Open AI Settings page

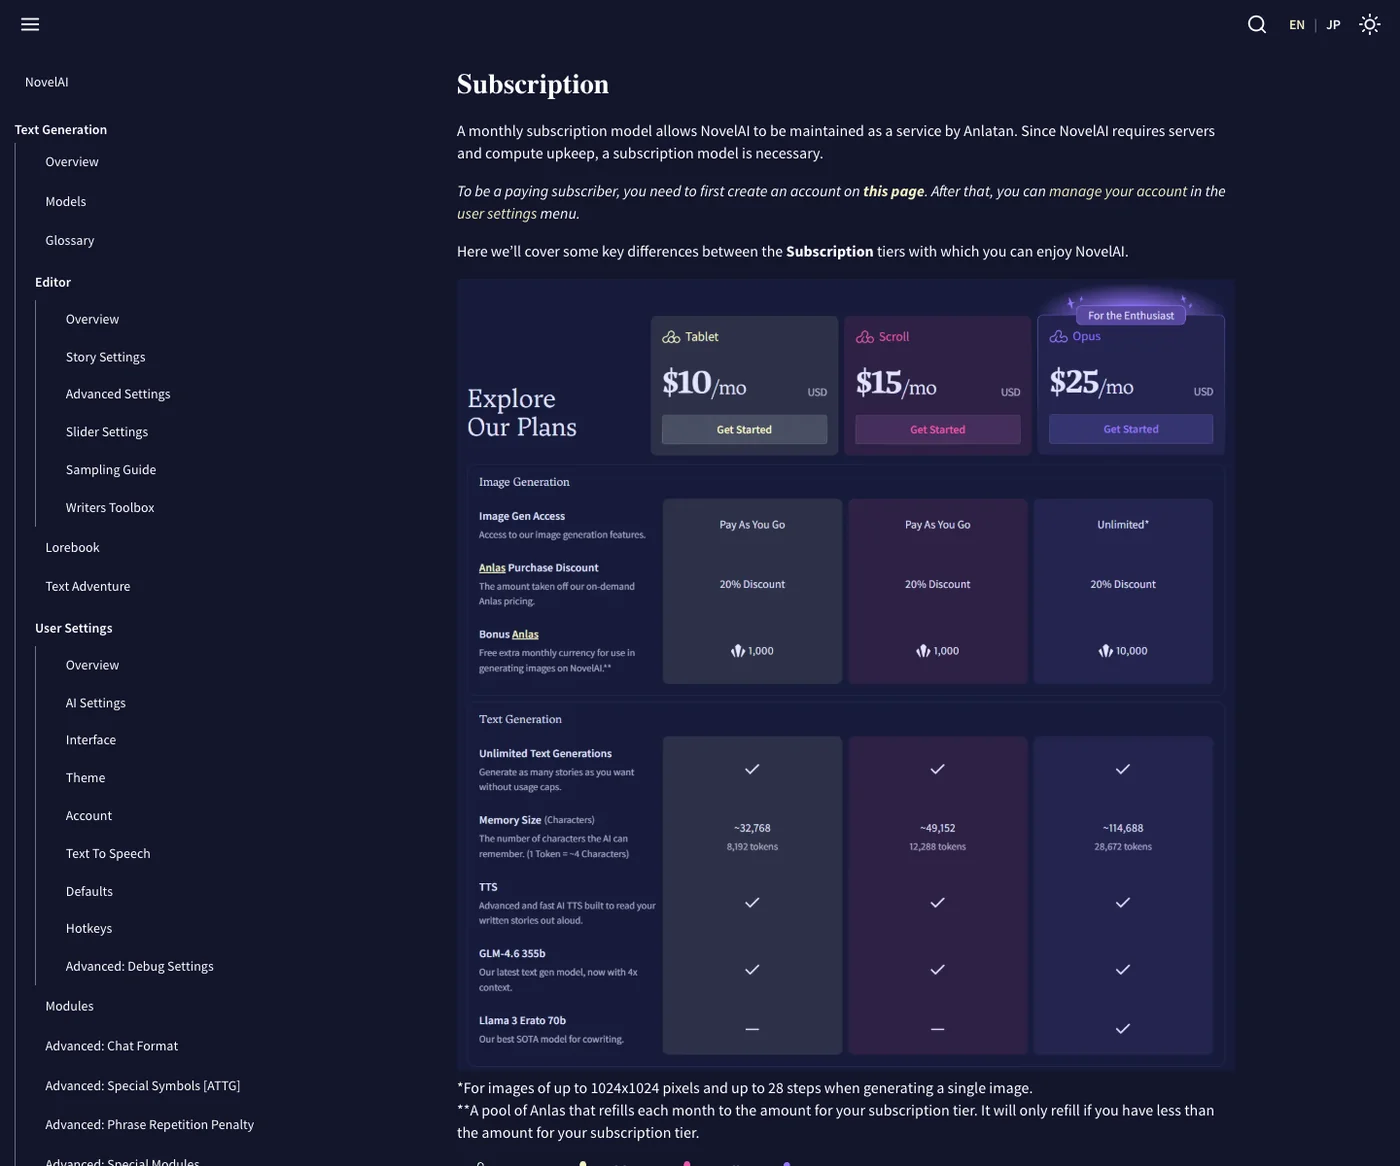click(96, 704)
